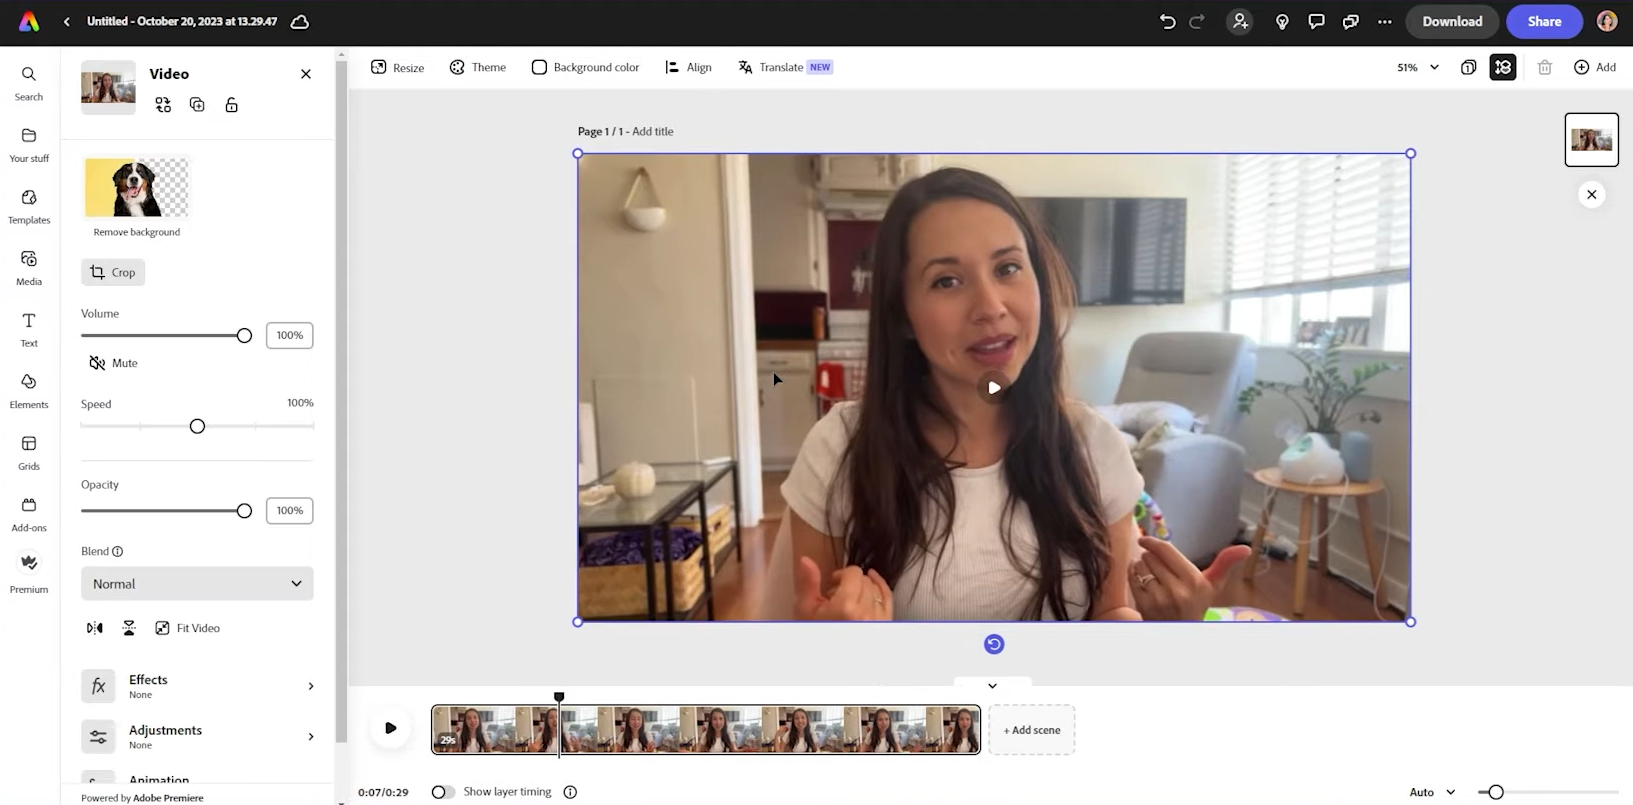Open the Auto timeline zoom dropdown
1633x805 pixels.
(1432, 792)
